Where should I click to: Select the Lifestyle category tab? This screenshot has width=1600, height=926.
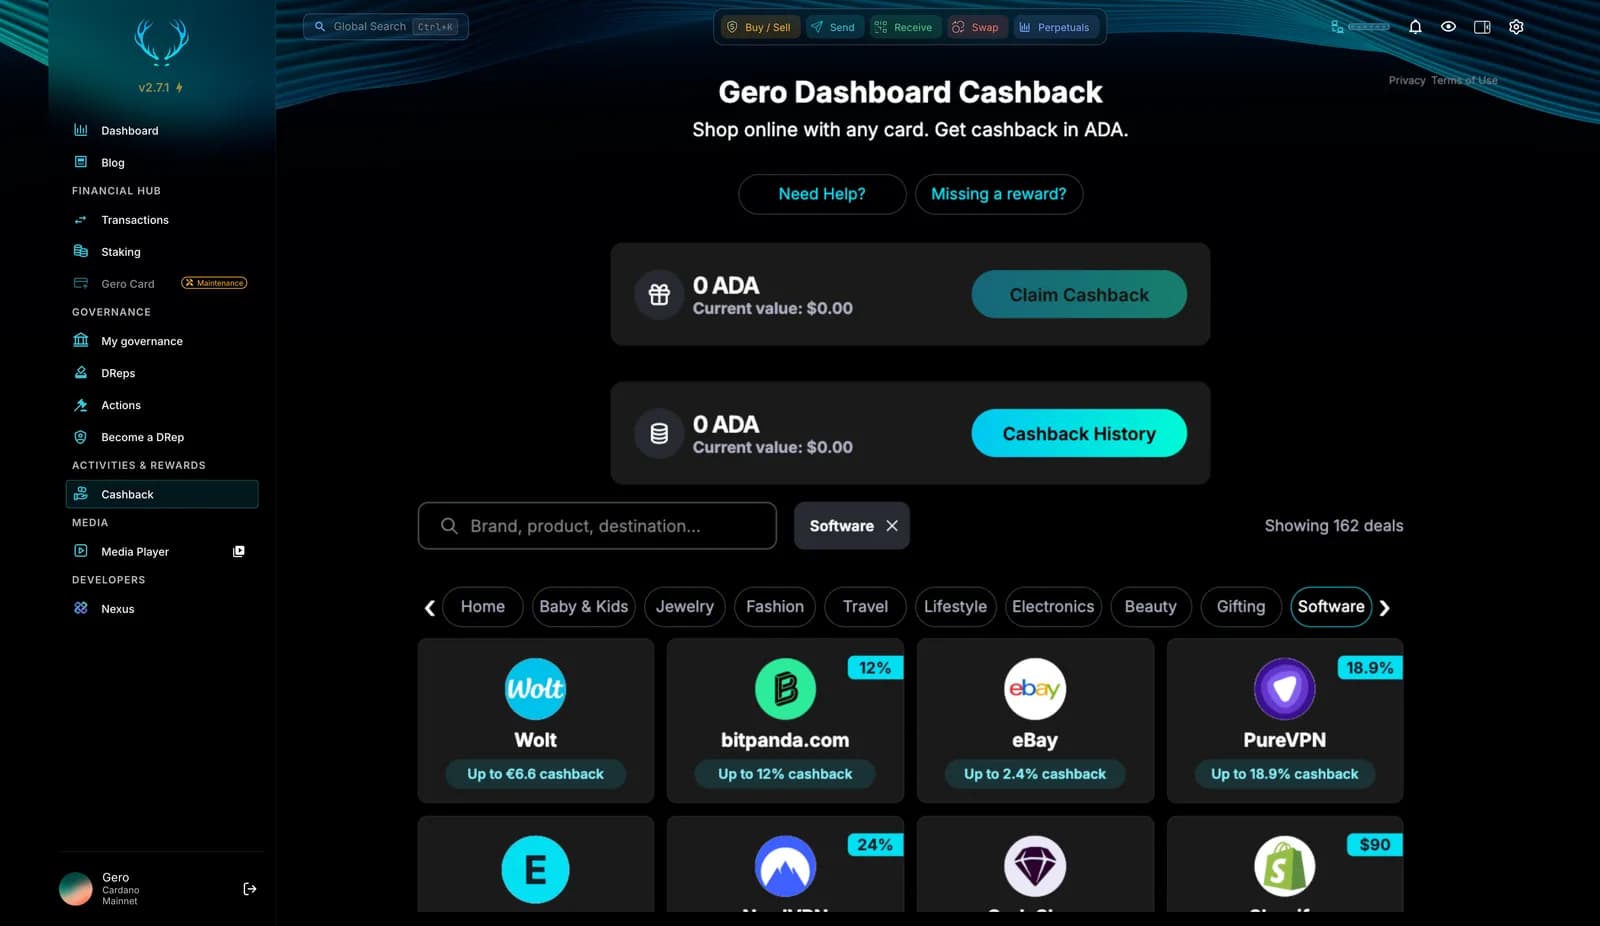956,607
